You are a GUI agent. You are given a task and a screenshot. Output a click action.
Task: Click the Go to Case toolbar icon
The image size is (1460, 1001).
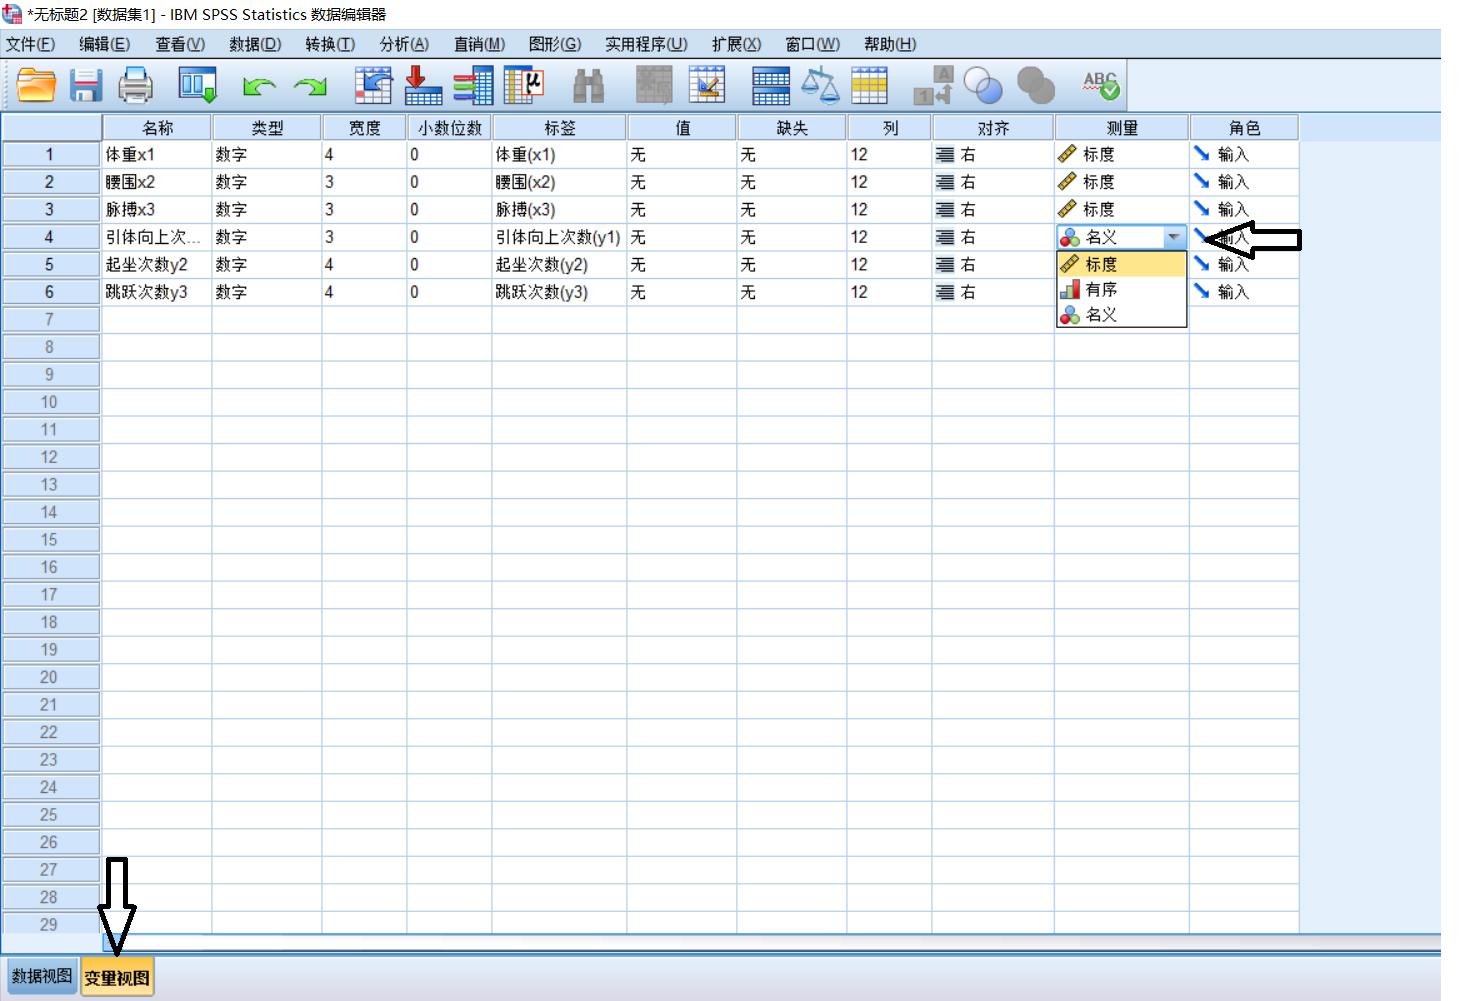[373, 86]
